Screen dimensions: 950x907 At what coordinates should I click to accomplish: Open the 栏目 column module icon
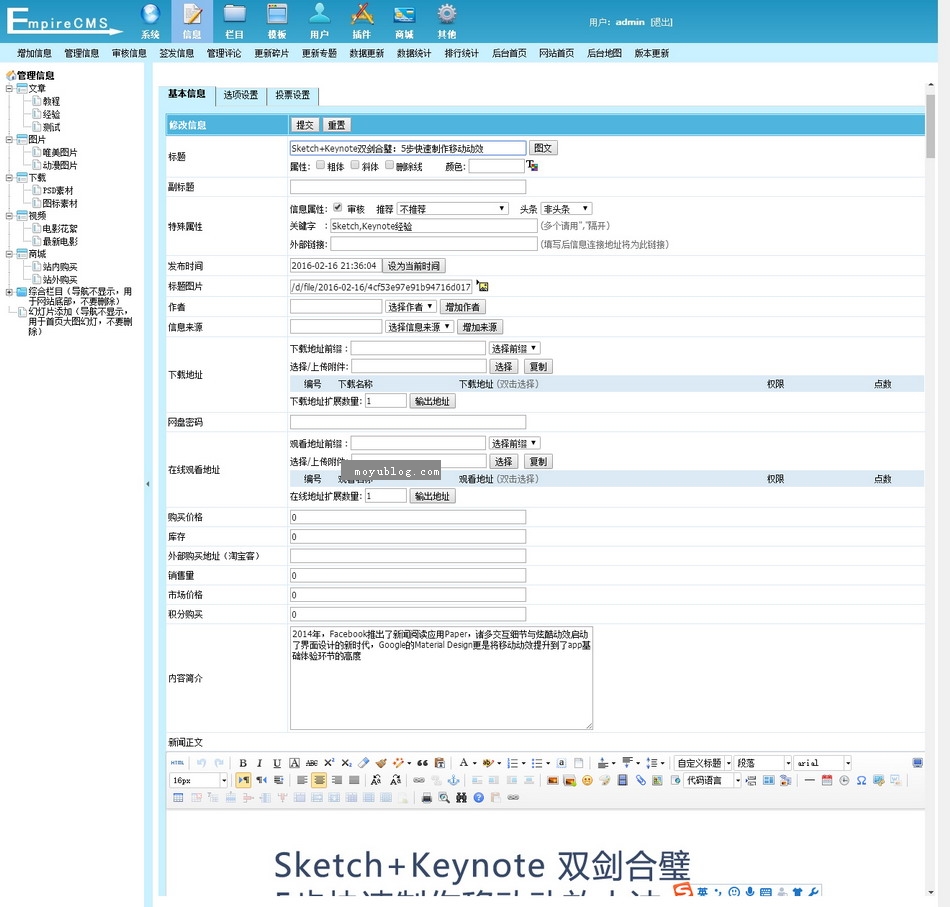pos(234,21)
